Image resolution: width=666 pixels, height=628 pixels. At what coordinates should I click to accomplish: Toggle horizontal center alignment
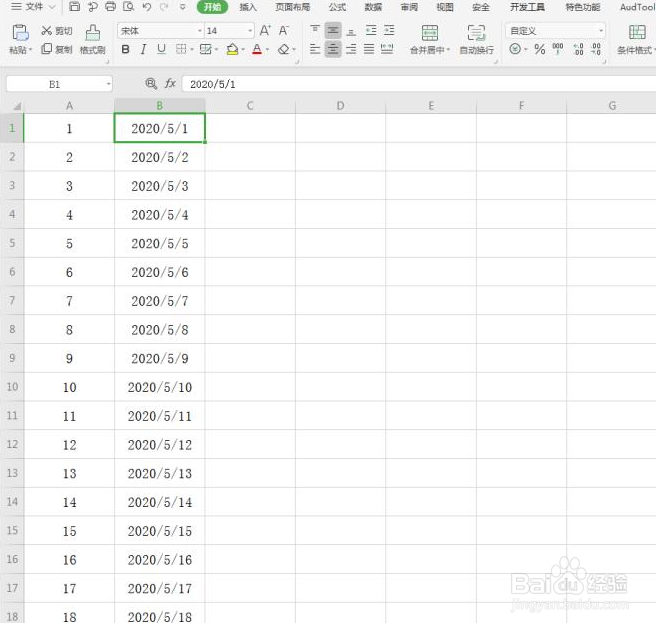[x=333, y=49]
